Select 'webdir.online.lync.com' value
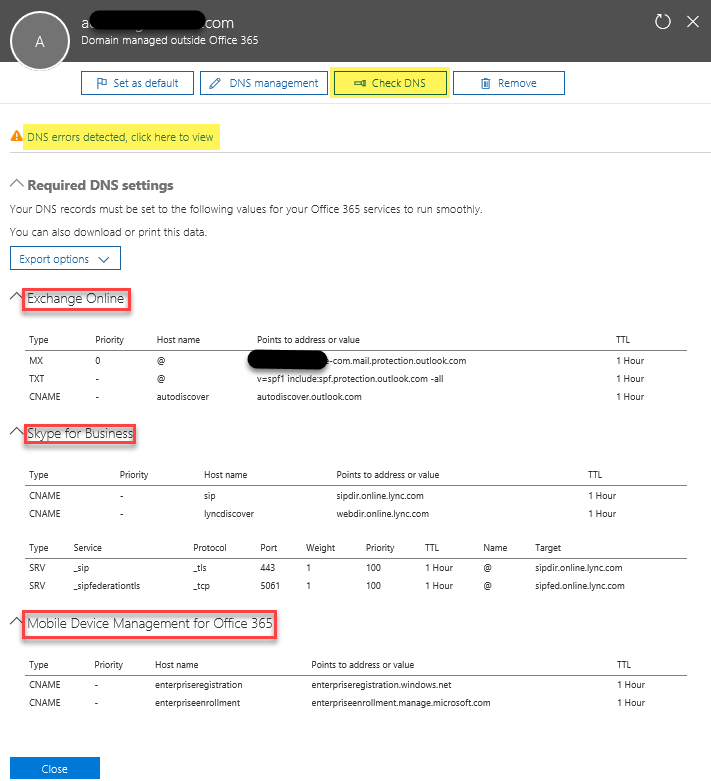This screenshot has width=711, height=781. tap(382, 514)
